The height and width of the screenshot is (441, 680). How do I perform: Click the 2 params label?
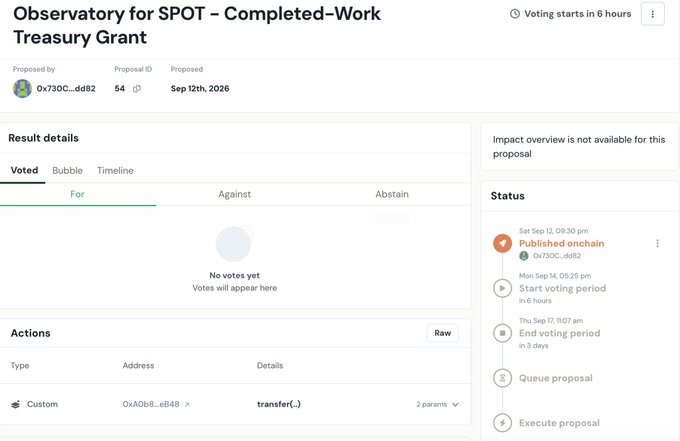click(x=431, y=404)
